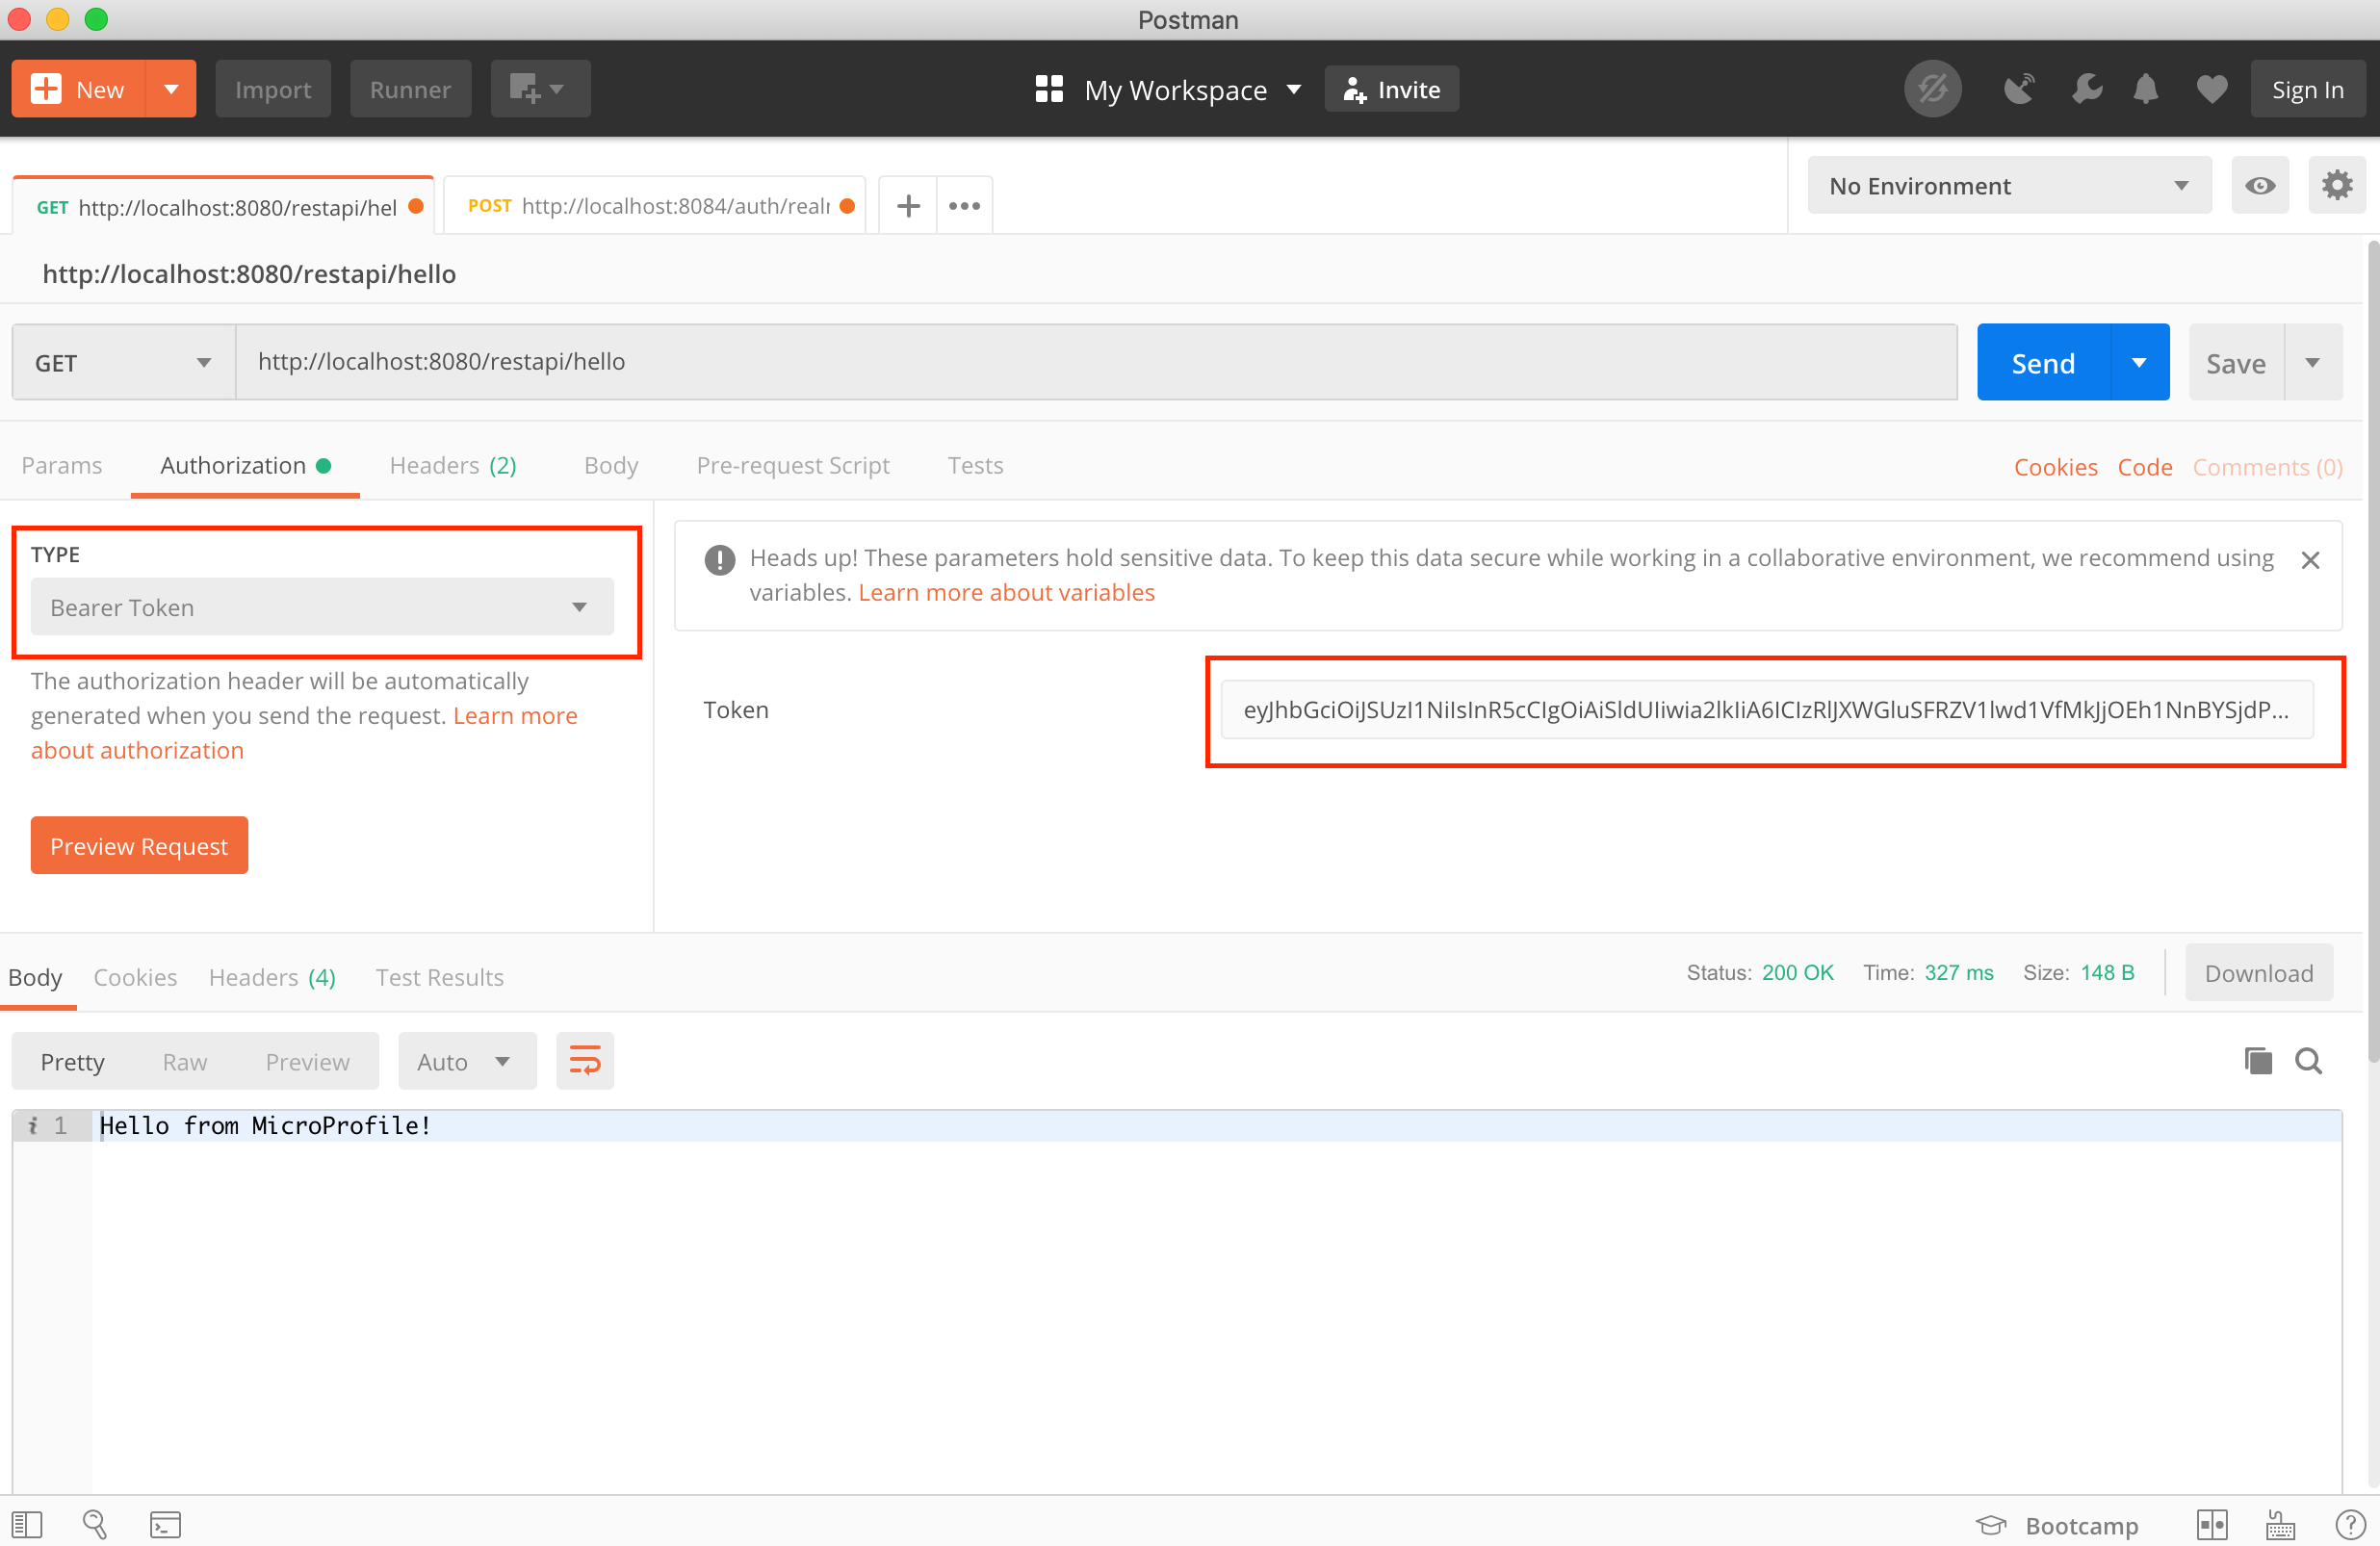Click the heart icon in header

[2211, 90]
